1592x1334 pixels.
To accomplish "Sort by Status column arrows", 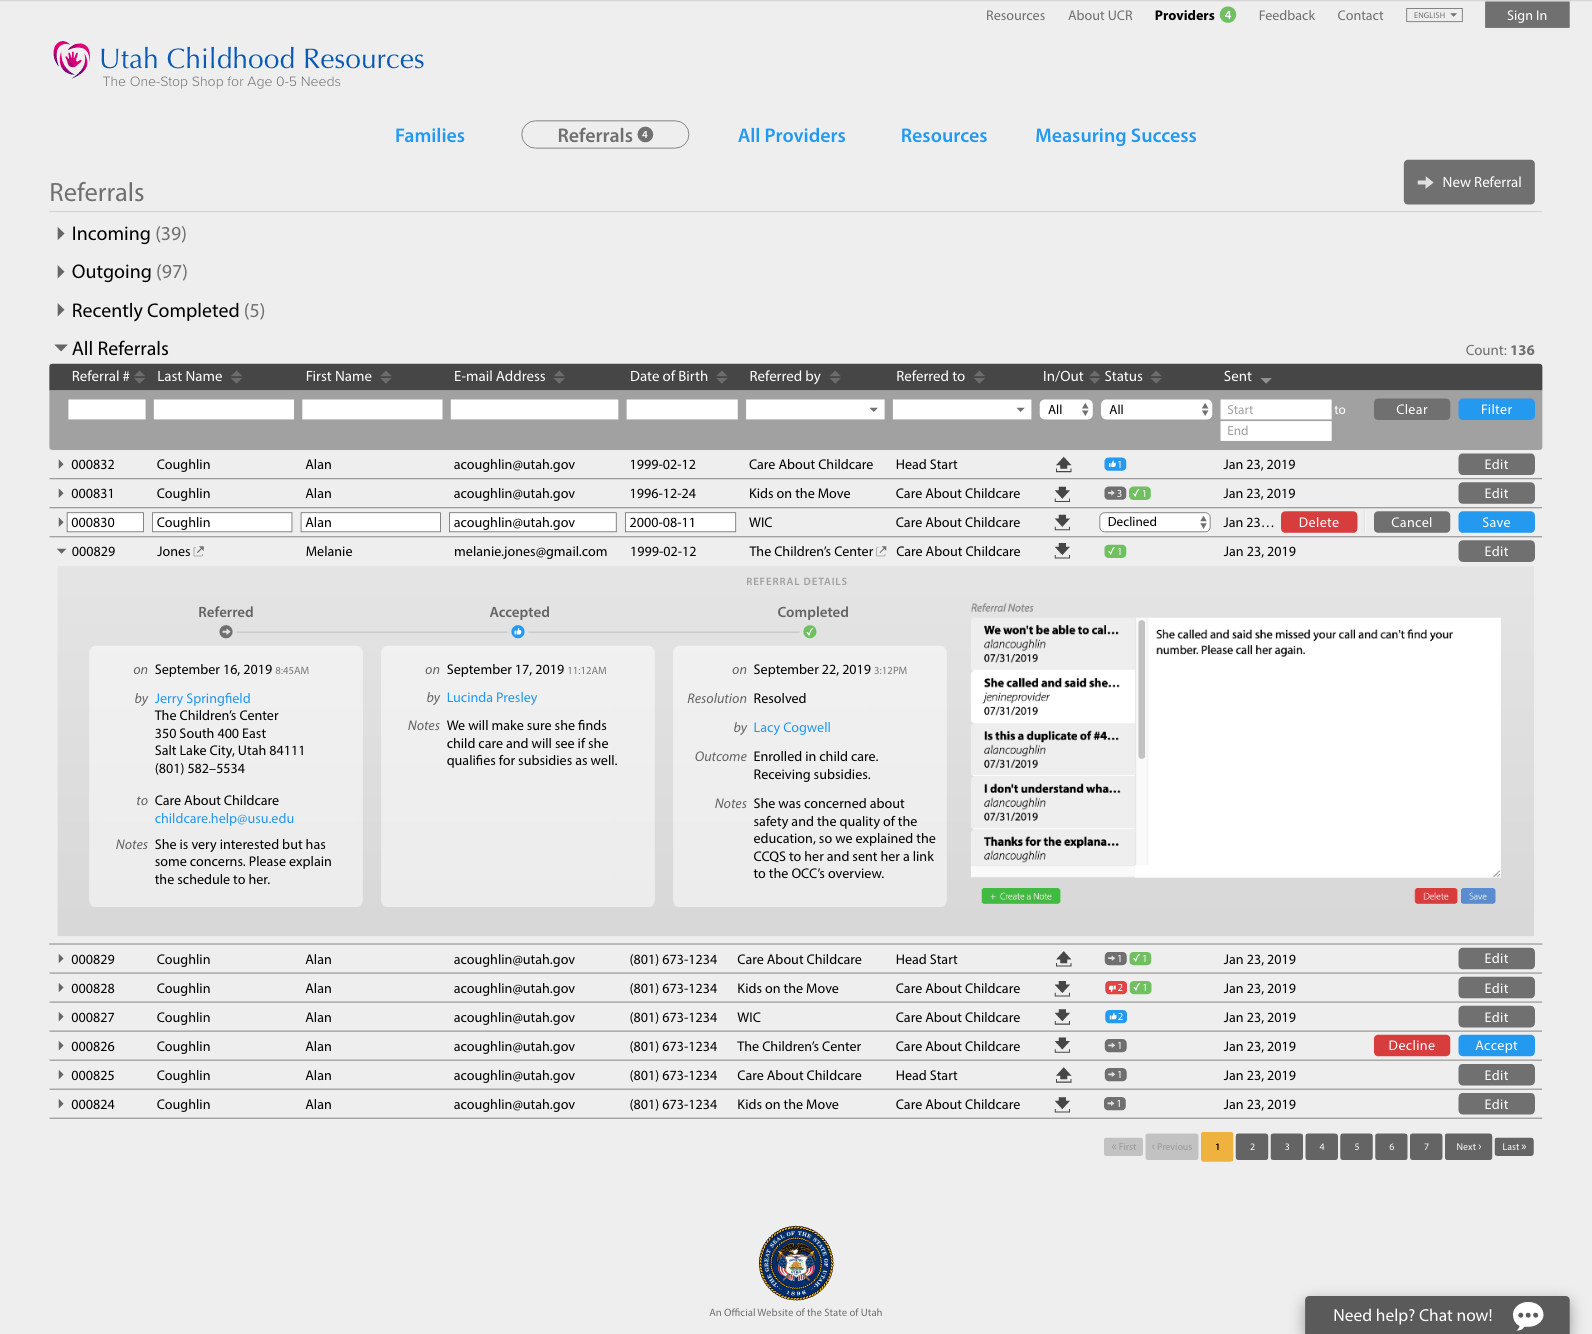I will point(1156,377).
